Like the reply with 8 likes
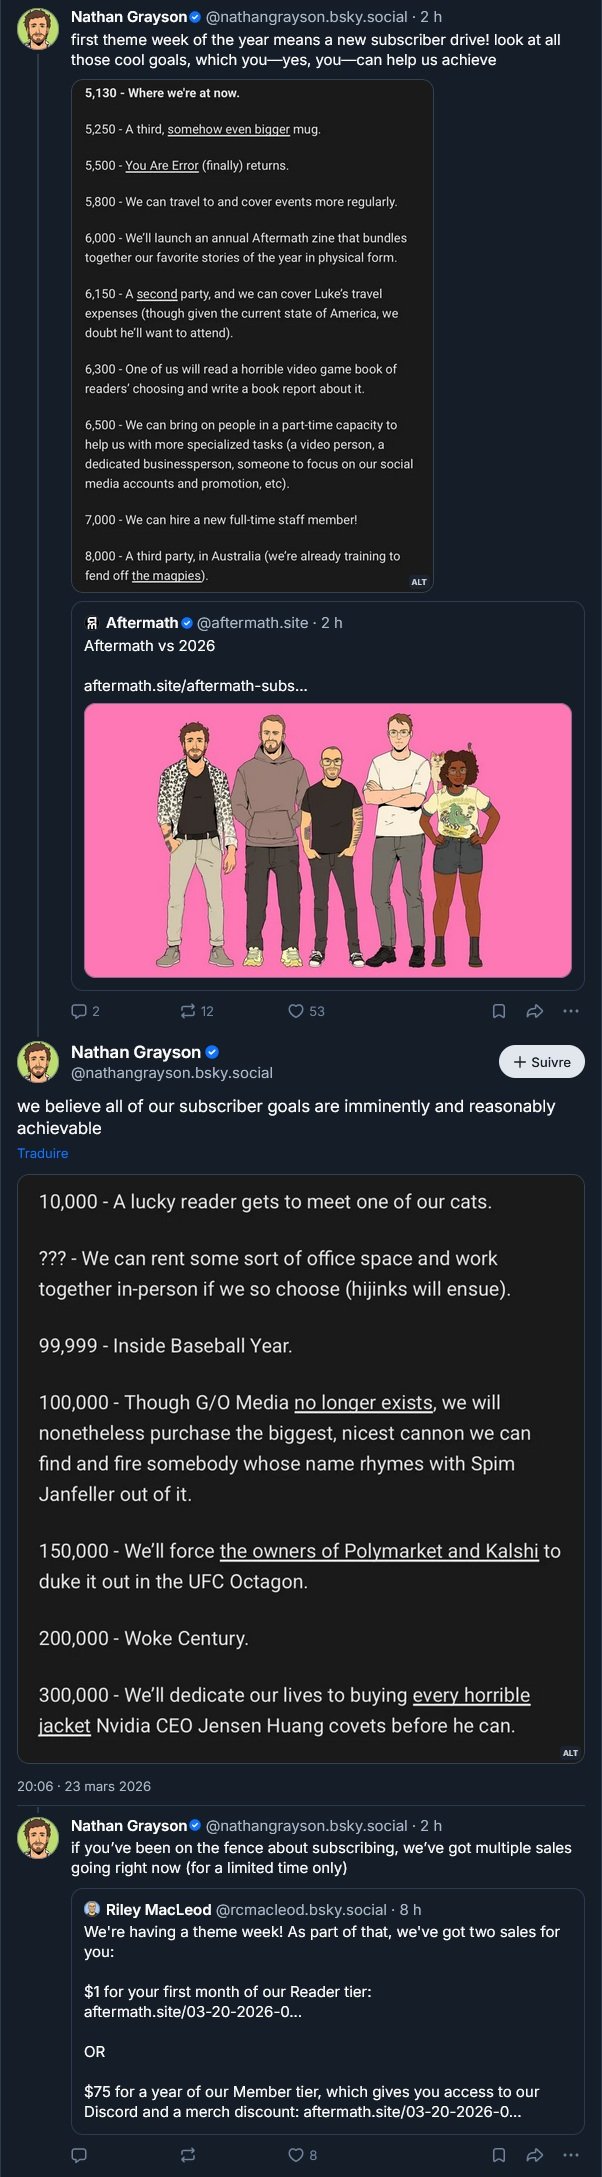Viewport: 602px width, 2177px height. pyautogui.click(x=296, y=2155)
